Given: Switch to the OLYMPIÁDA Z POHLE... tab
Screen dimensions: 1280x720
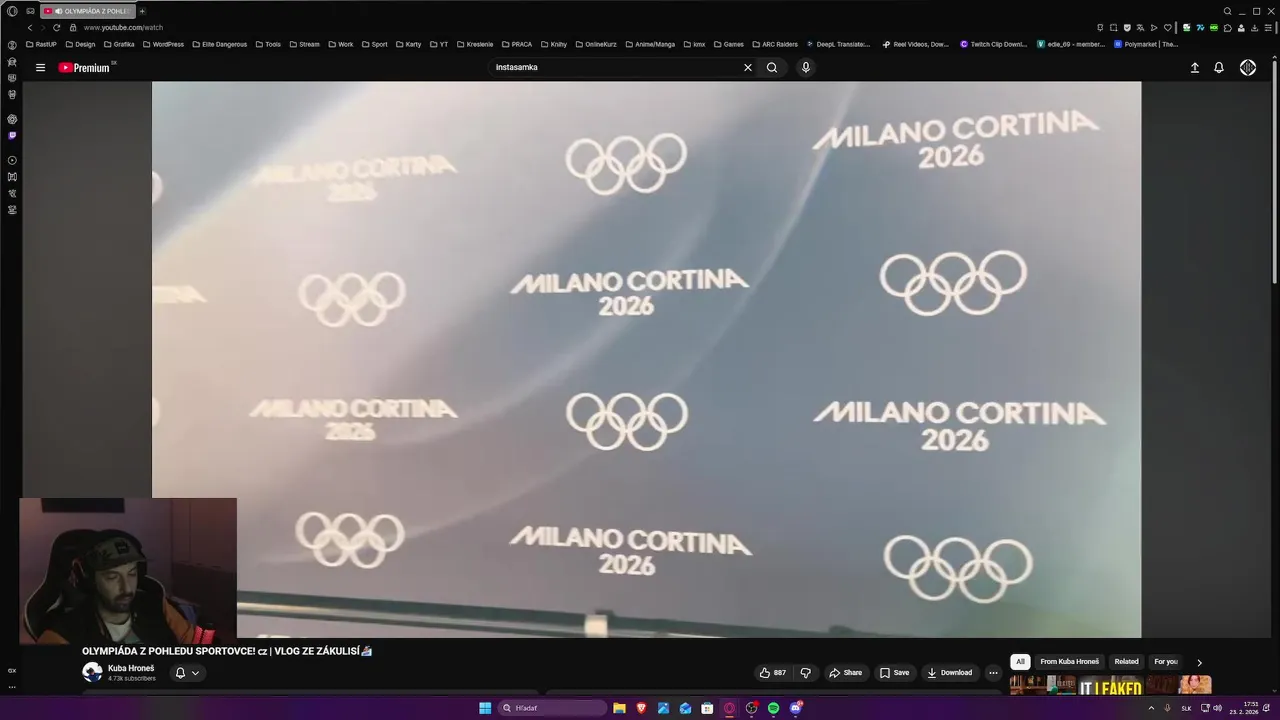Looking at the screenshot, I should click(87, 11).
